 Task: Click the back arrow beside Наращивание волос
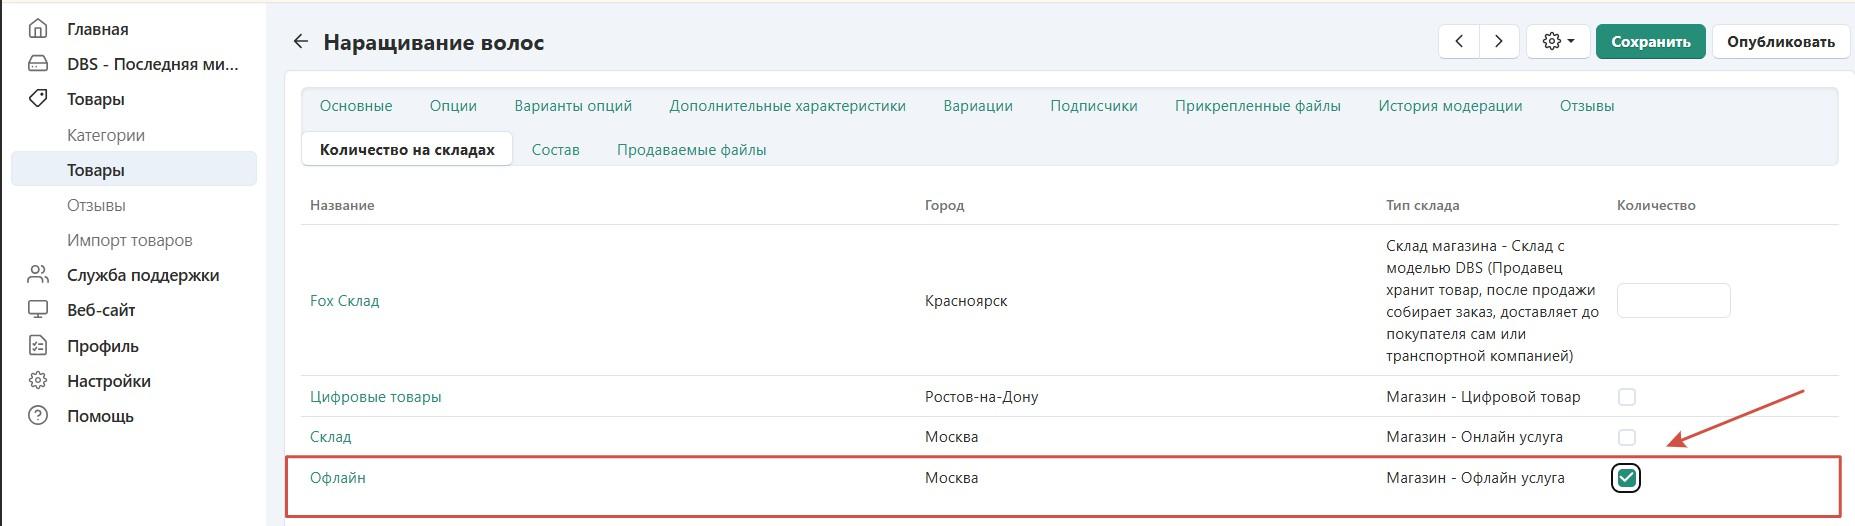pos(300,42)
